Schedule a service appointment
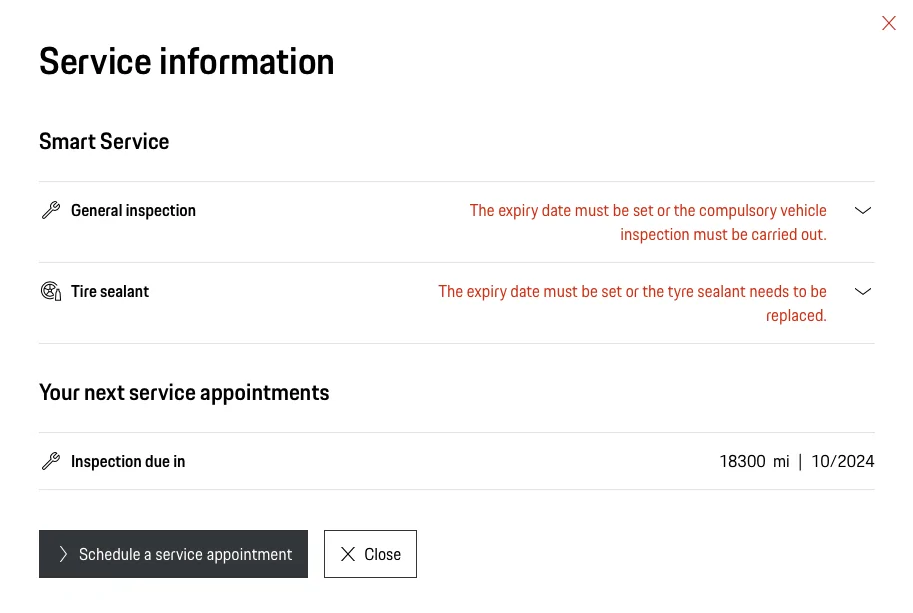 [x=174, y=554]
